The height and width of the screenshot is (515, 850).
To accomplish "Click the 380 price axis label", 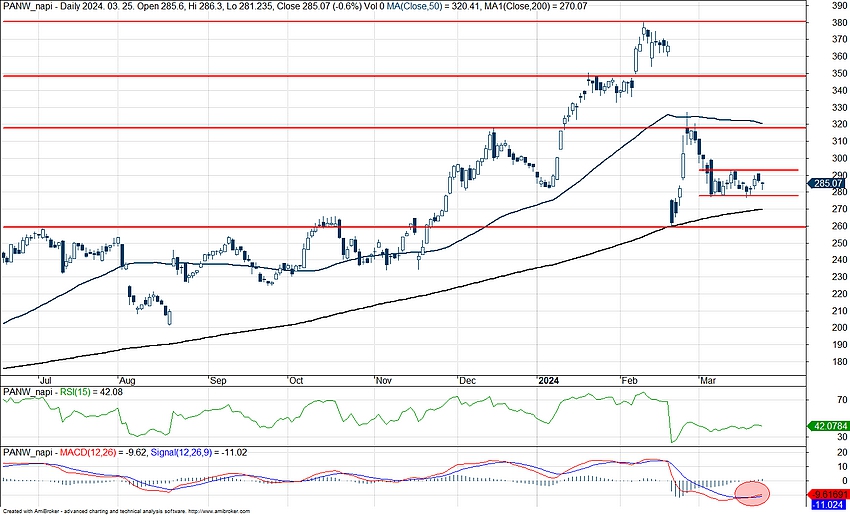I will click(838, 23).
